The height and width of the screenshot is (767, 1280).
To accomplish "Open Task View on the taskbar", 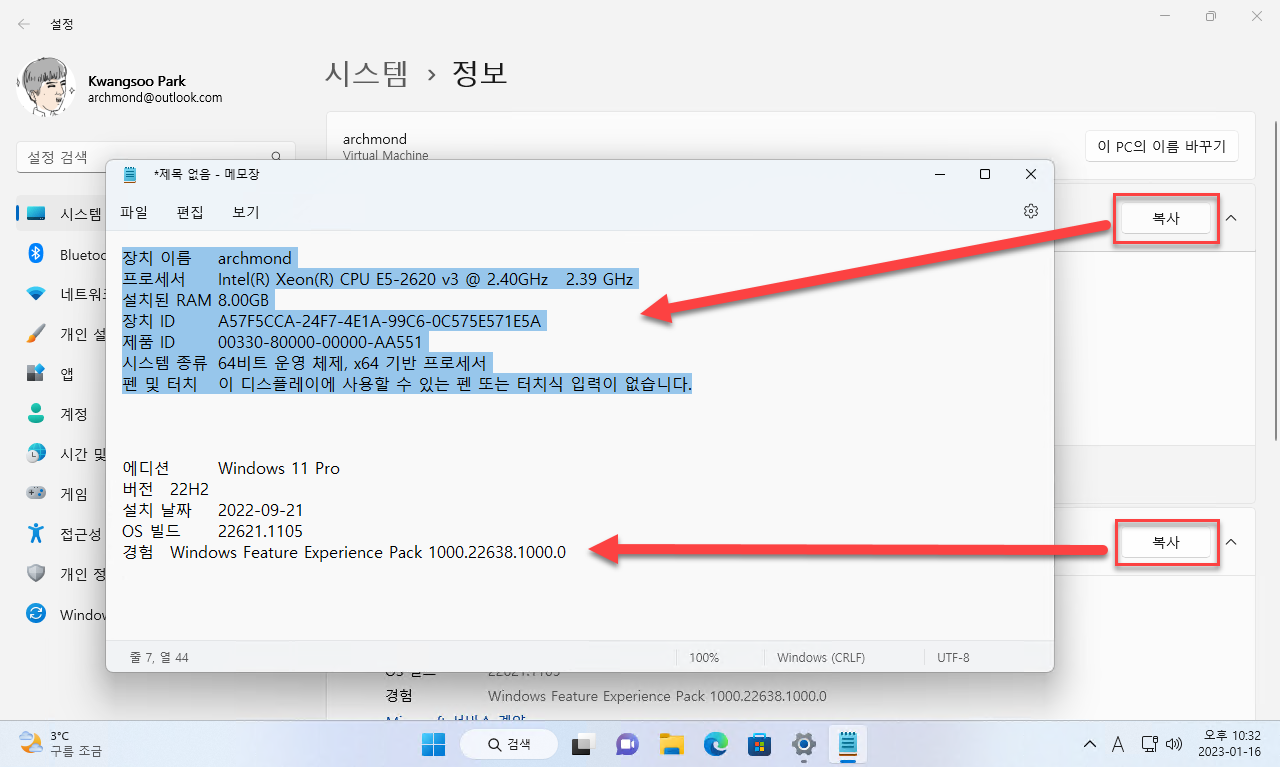I will tap(581, 744).
